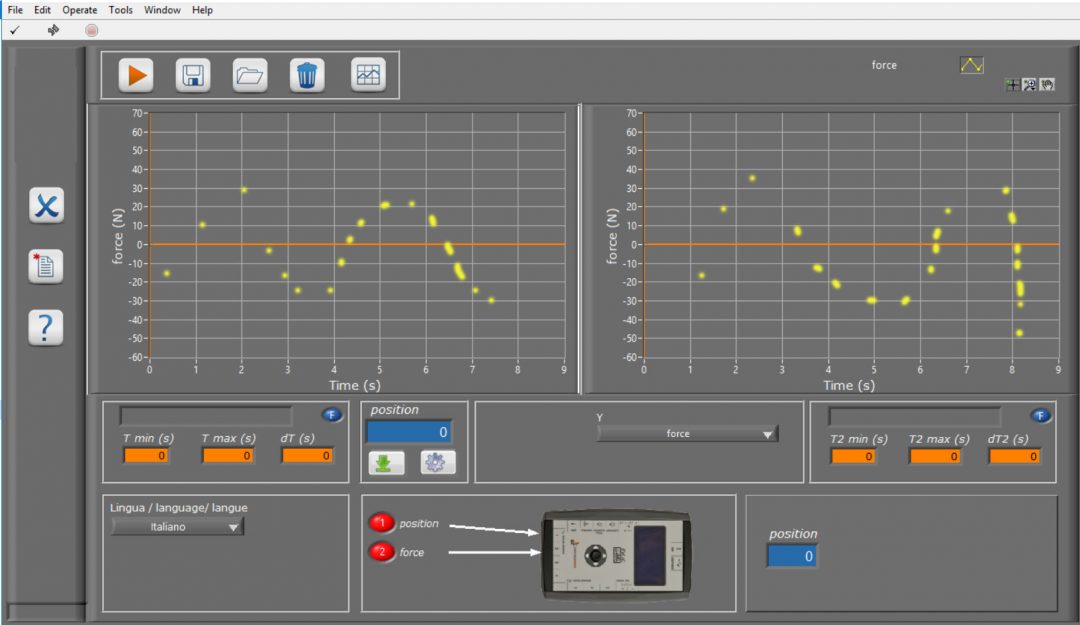Click the yellow force plot legend swatch
Viewport: 1080px width, 625px height.
969,64
